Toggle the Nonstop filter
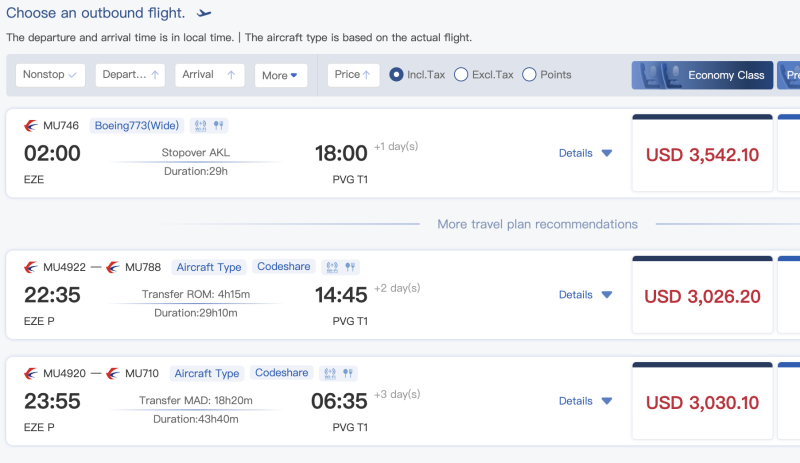 [x=51, y=75]
